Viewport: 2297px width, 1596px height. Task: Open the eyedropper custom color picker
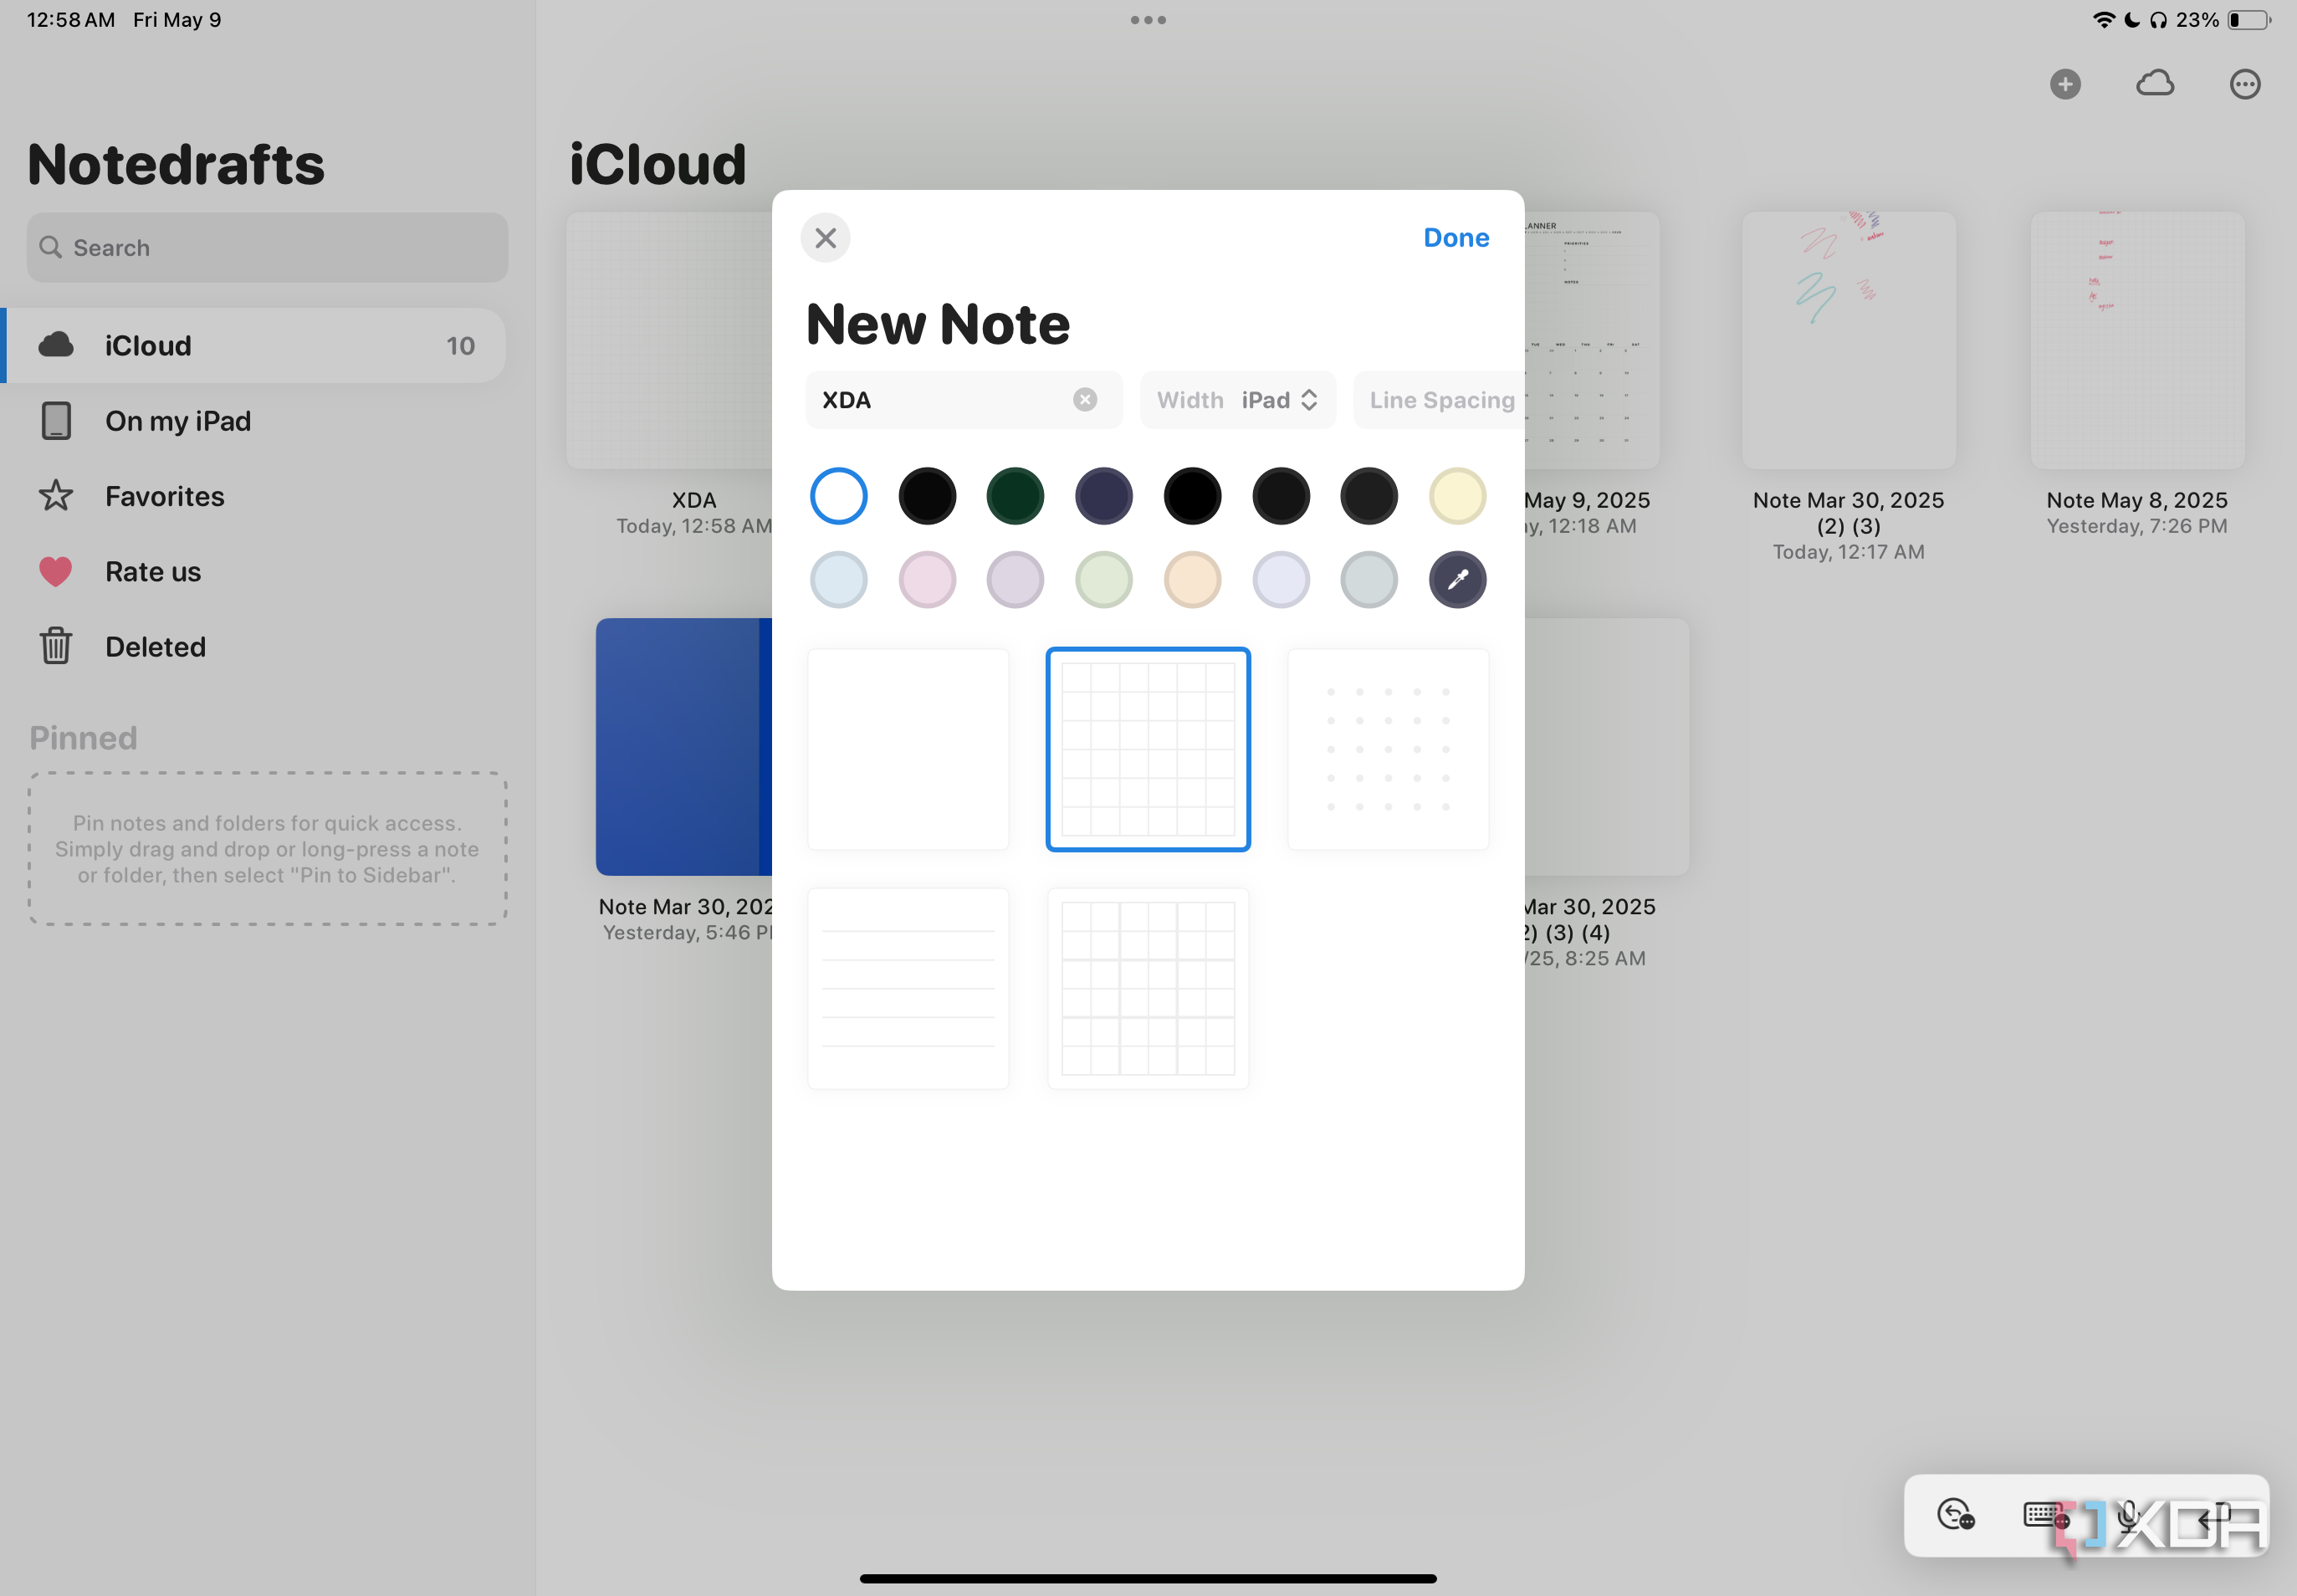(1457, 580)
